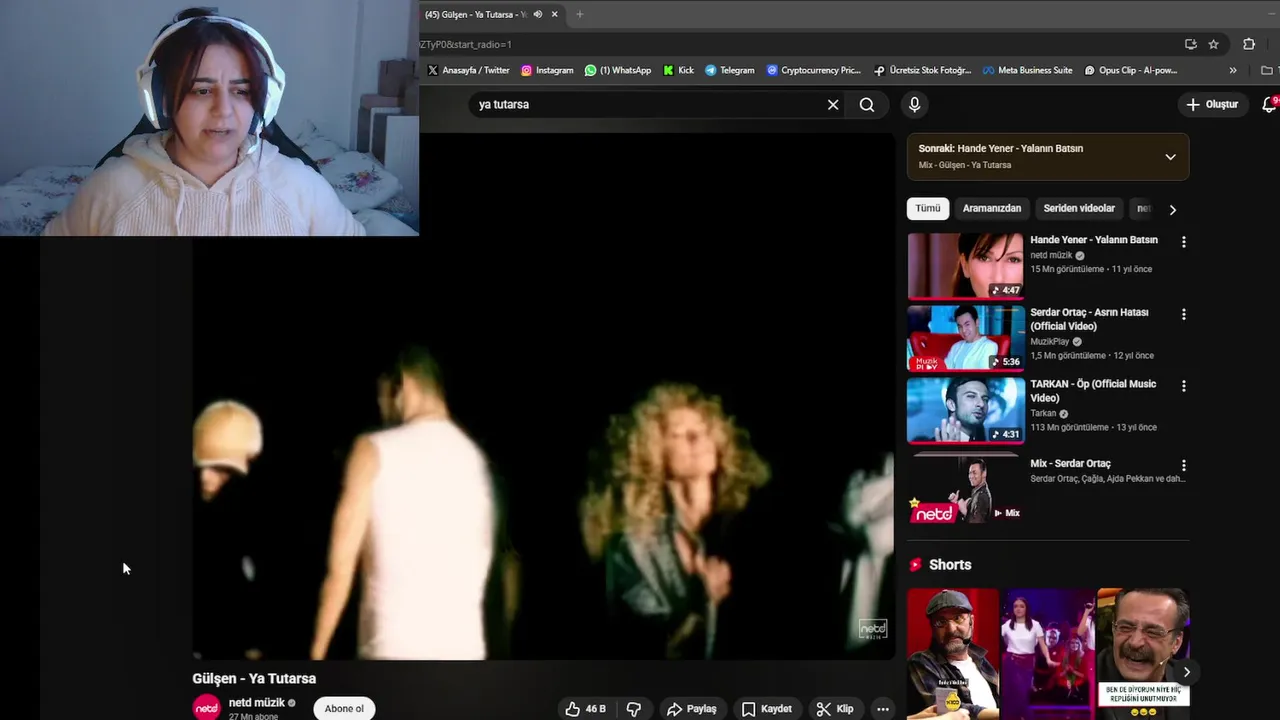Open the WhatsApp bookmark
This screenshot has width=1280, height=720.
(618, 70)
